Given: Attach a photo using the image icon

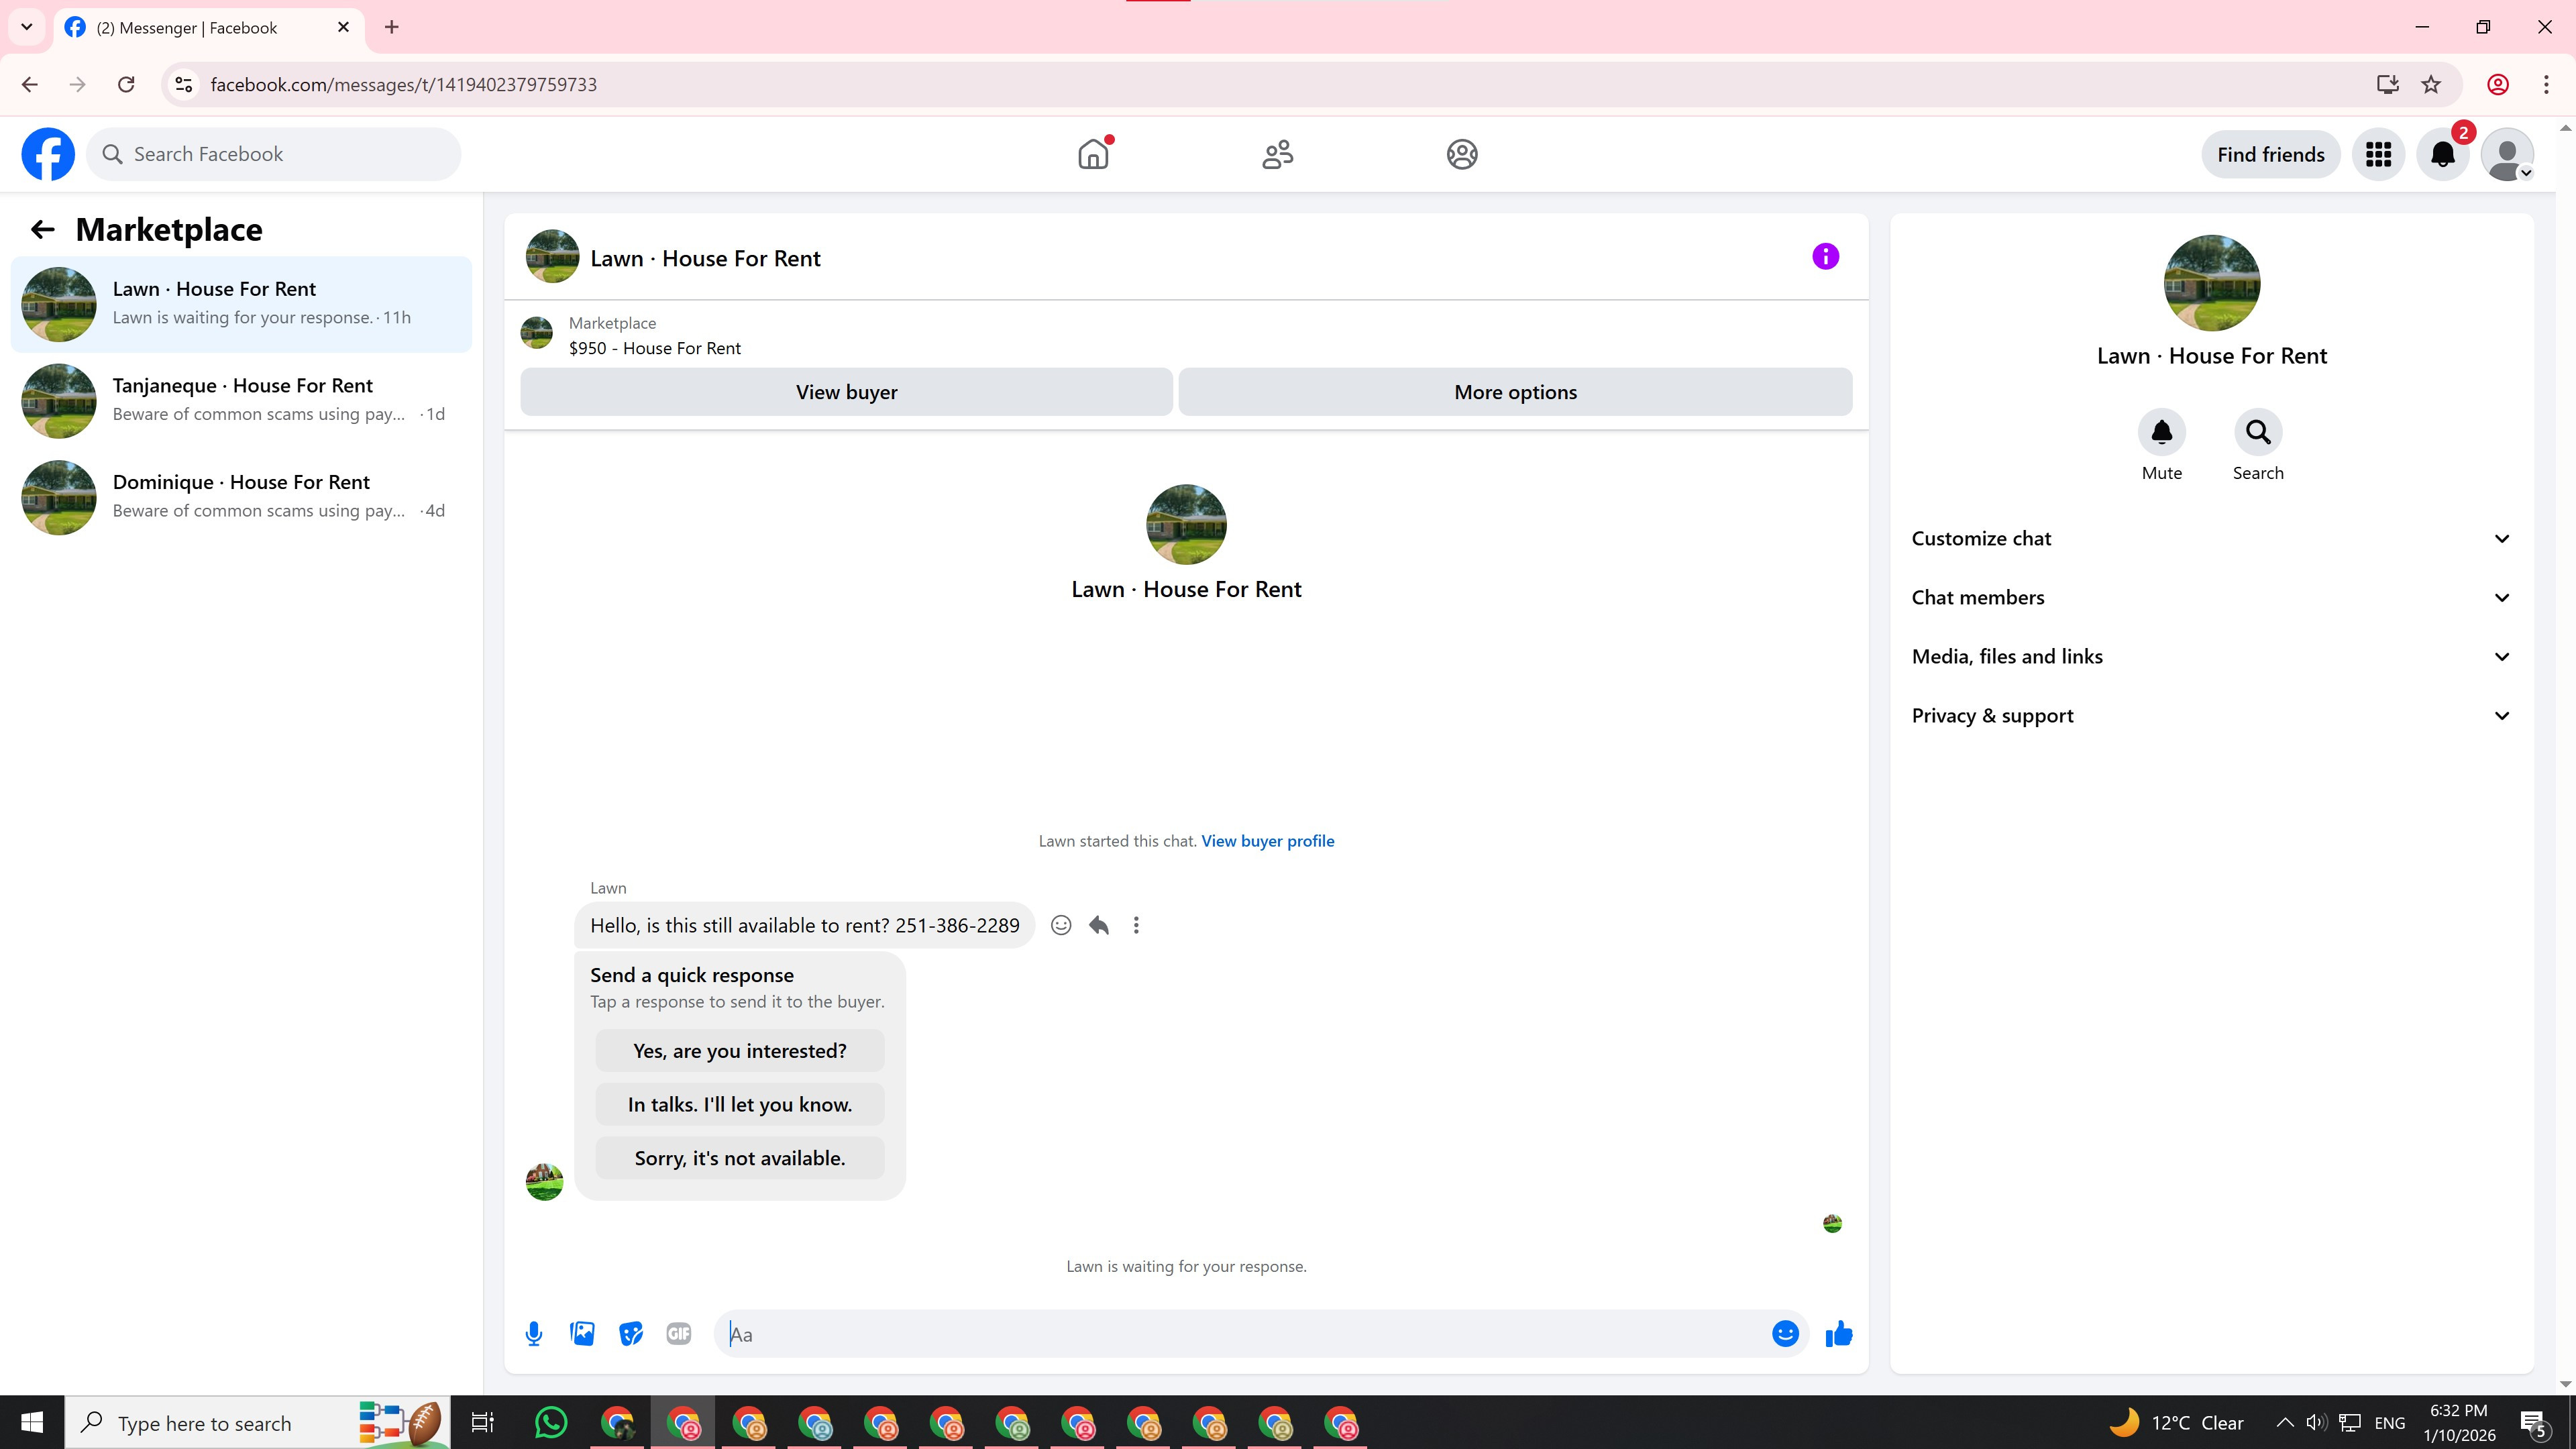Looking at the screenshot, I should [x=582, y=1333].
